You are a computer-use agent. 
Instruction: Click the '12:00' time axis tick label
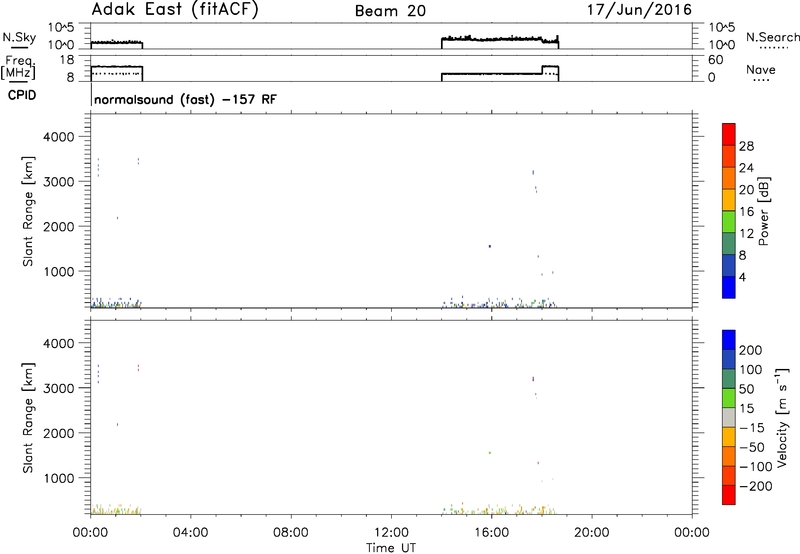[391, 533]
